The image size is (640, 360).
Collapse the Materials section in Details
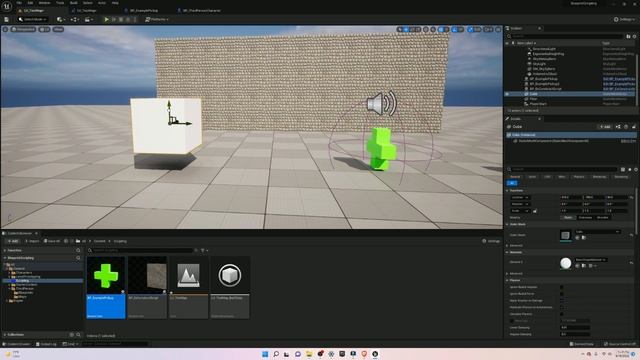click(507, 252)
